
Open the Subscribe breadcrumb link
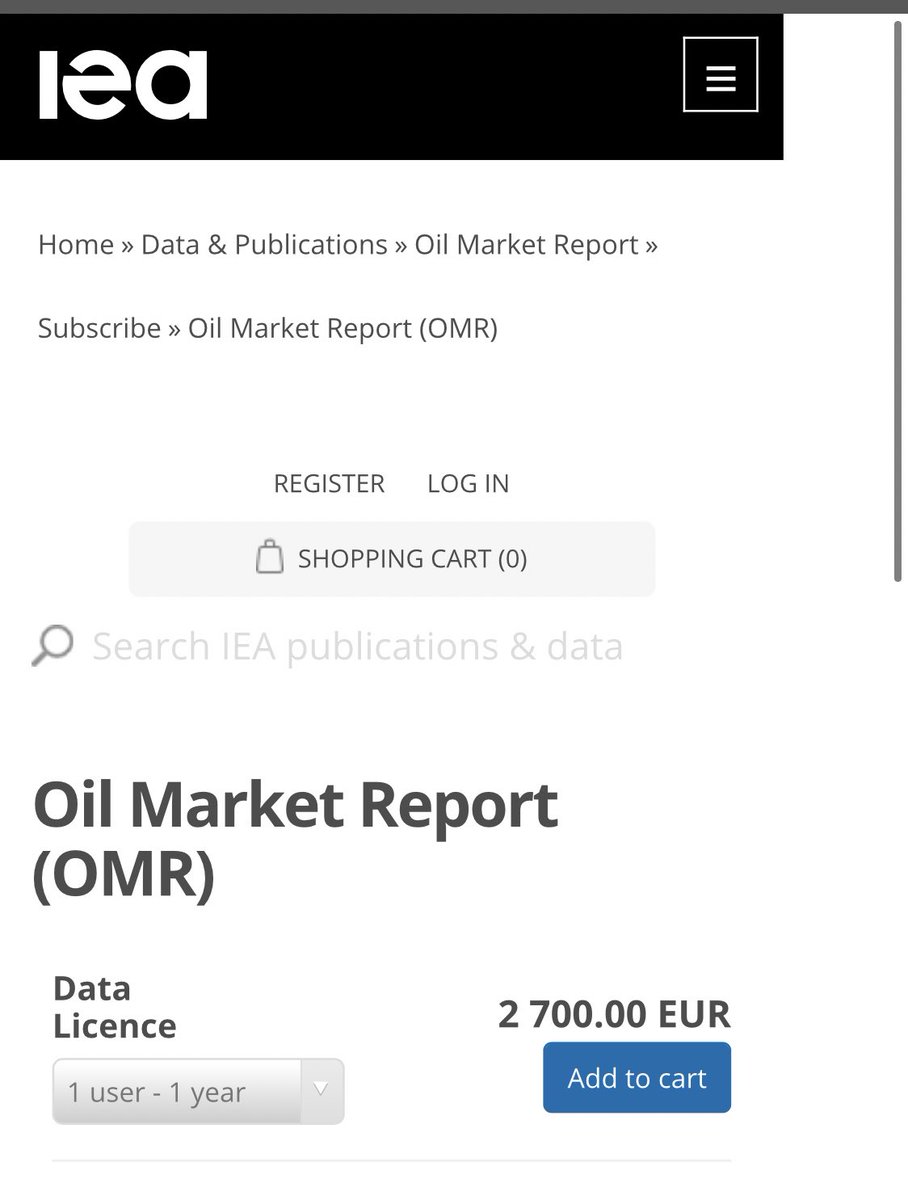(x=99, y=328)
